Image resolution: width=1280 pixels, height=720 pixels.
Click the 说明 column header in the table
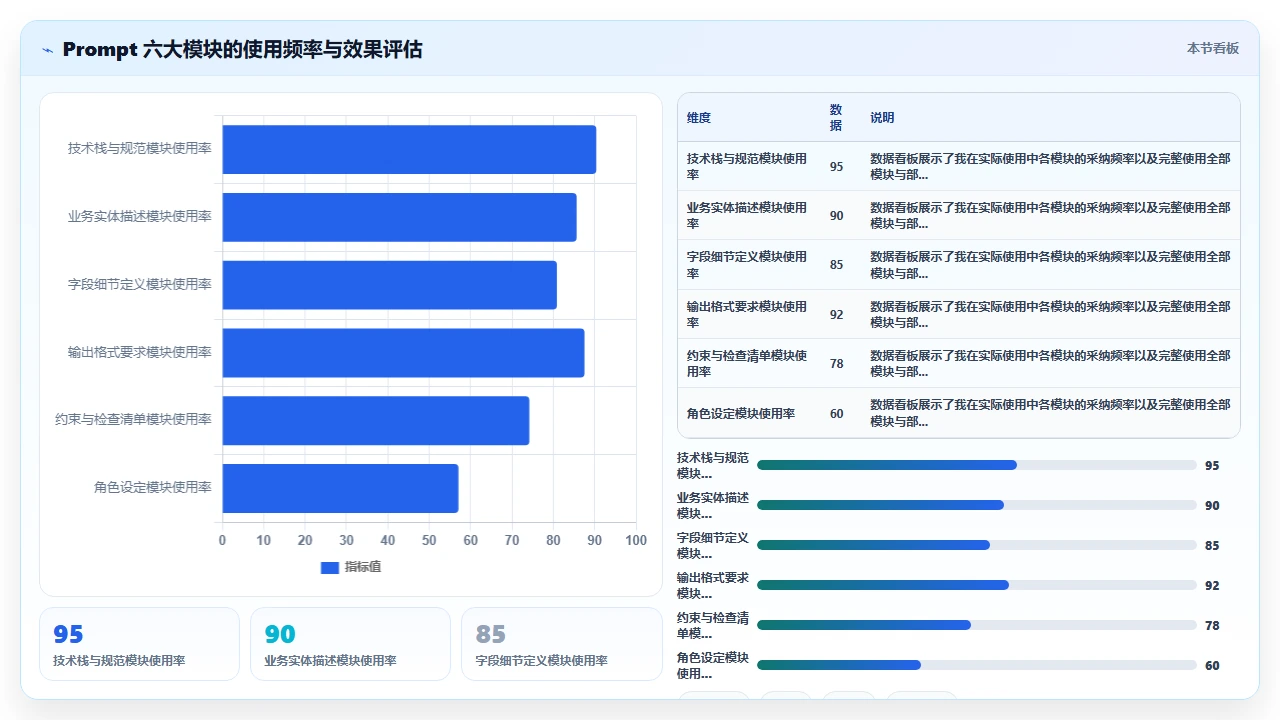click(x=882, y=118)
